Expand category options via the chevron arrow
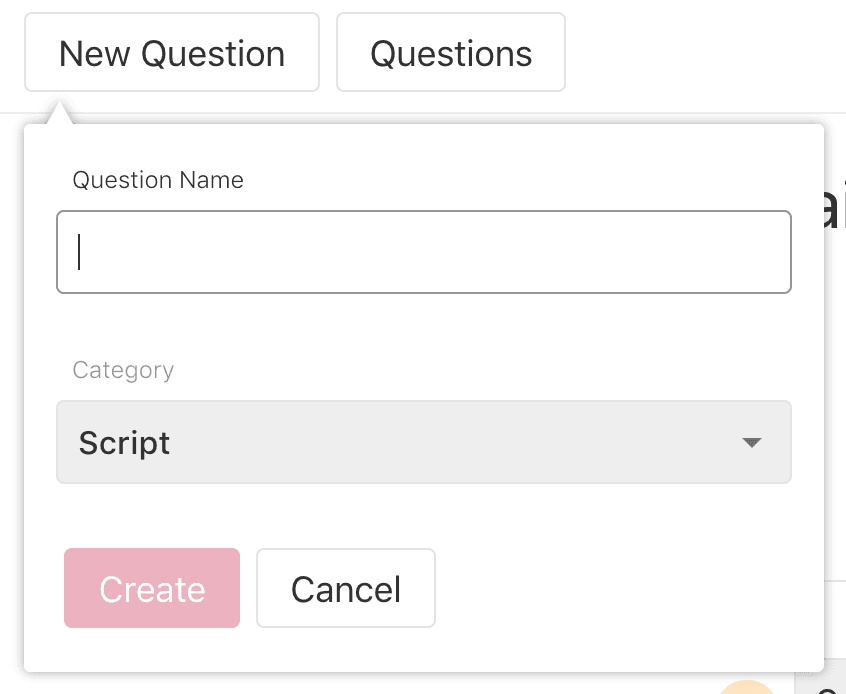Screen dimensions: 846x694 pyautogui.click(x=752, y=442)
